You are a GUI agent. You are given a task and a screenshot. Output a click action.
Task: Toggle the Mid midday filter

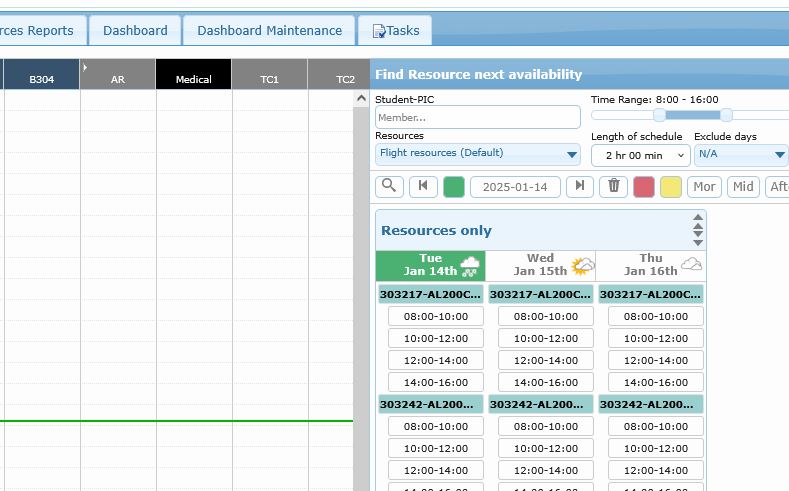pos(742,187)
